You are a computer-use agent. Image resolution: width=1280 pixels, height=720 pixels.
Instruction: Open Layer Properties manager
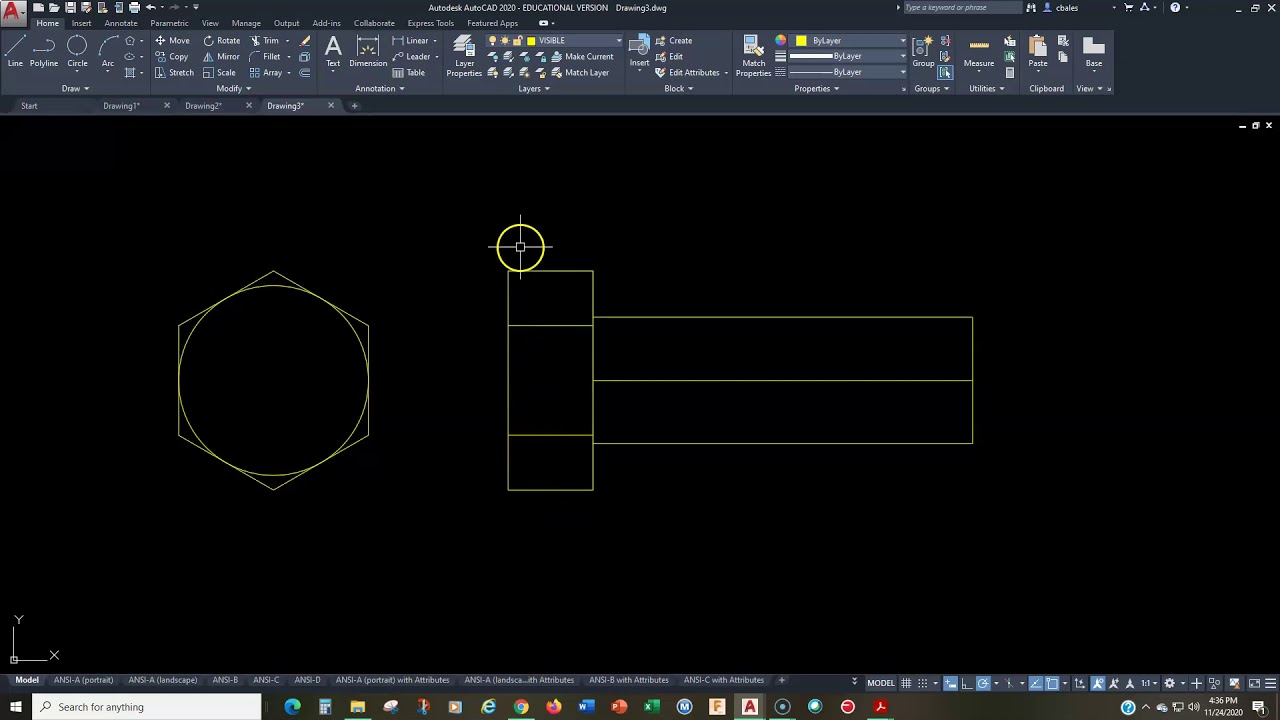coord(464,56)
